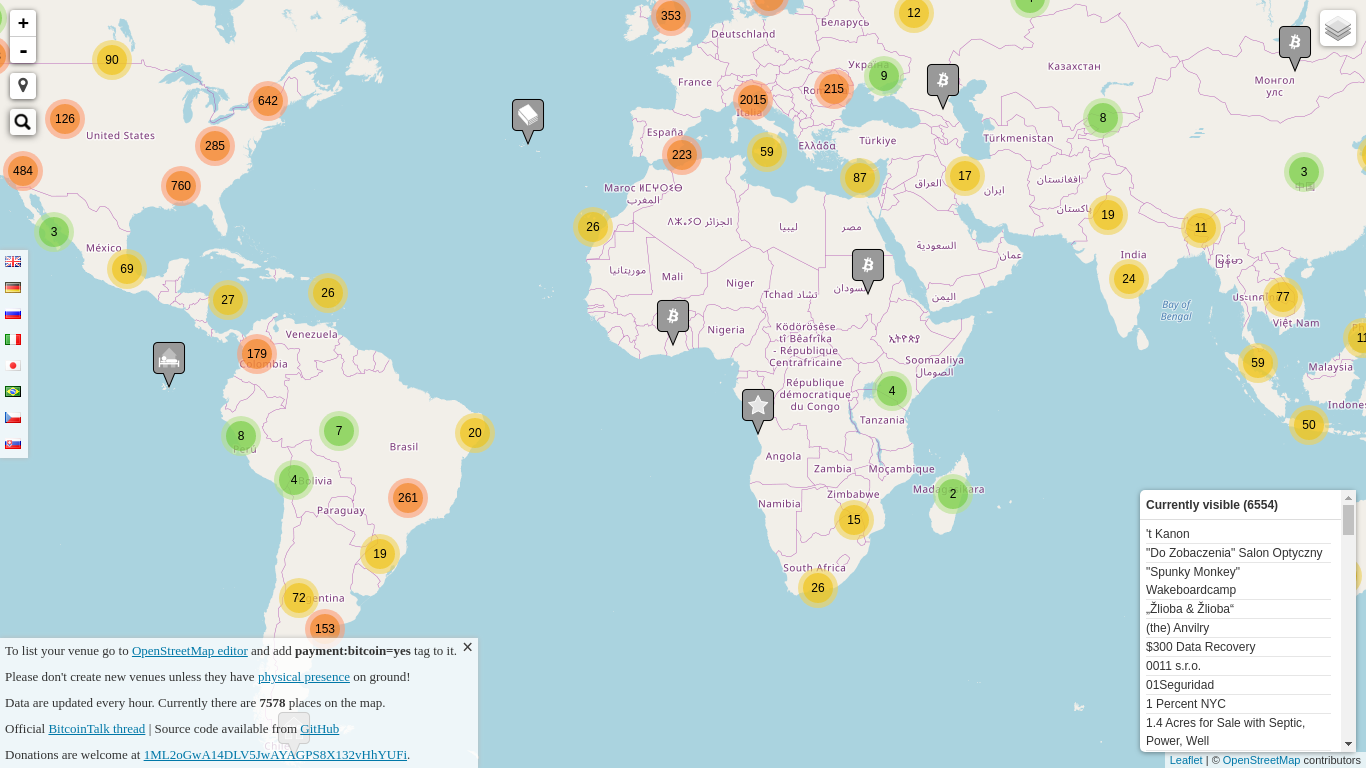The width and height of the screenshot is (1366, 768).
Task: Choose the Brazilian flag language
Action: tap(13, 392)
